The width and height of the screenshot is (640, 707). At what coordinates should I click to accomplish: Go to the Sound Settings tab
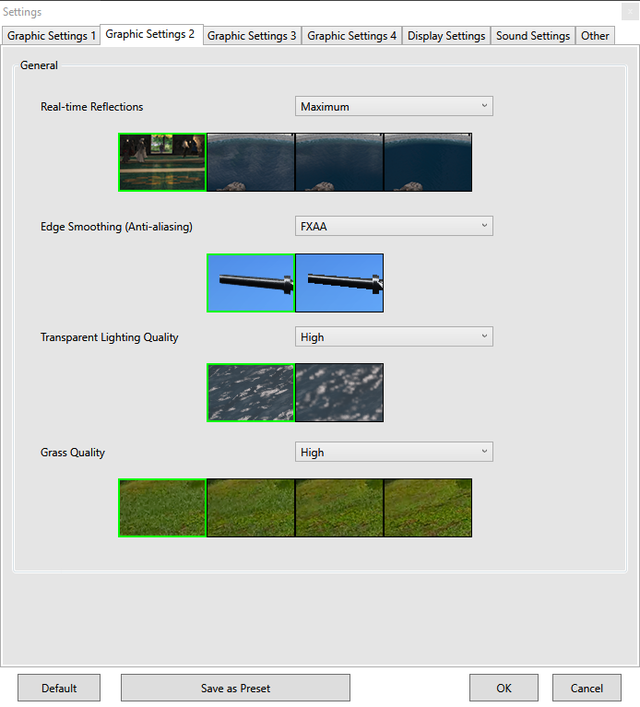[x=533, y=36]
